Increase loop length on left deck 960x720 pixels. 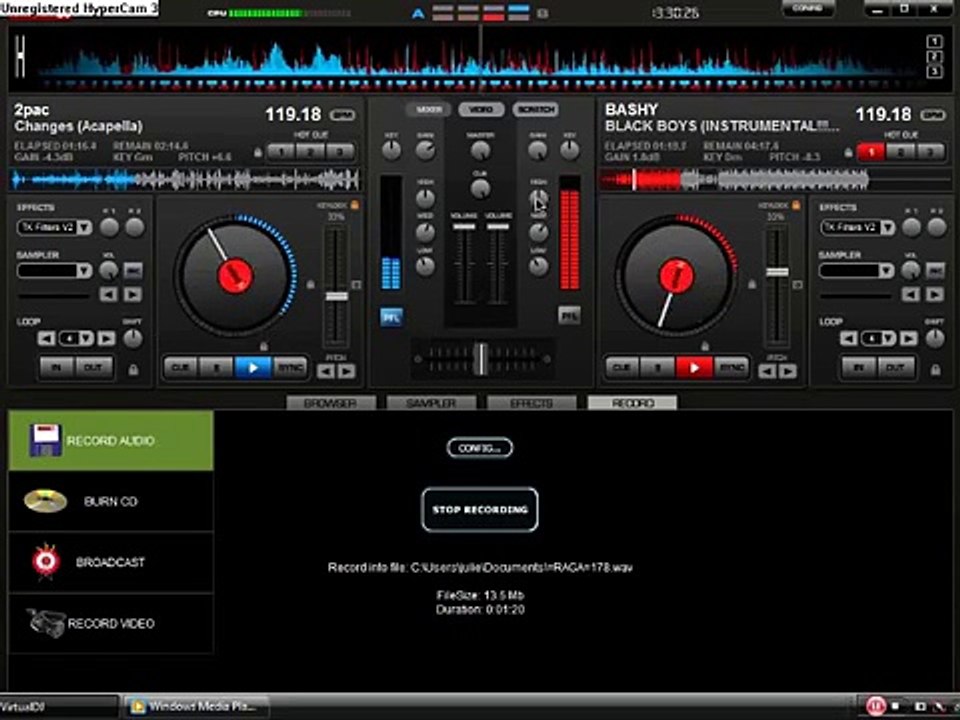pos(107,338)
